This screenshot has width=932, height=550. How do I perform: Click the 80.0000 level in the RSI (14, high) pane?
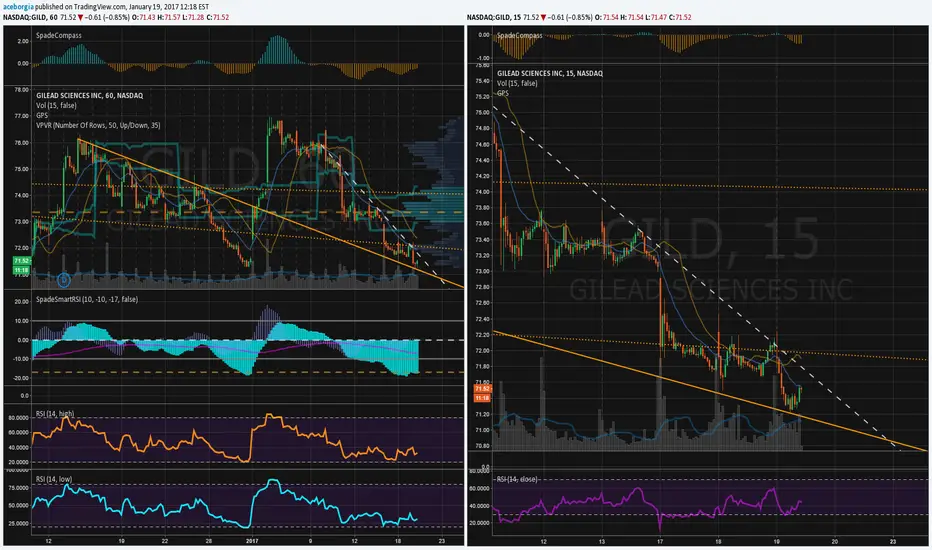coord(17,417)
